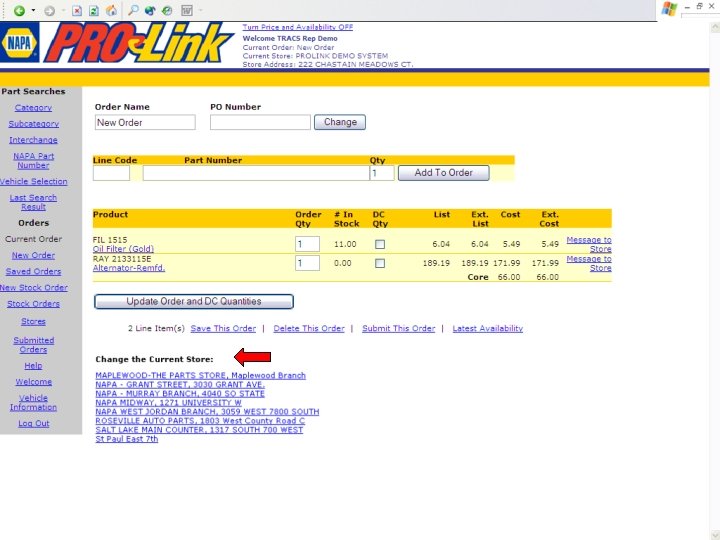Select MAPLEWOOD-THE PARTS STORE store
This screenshot has height=540, width=720.
click(x=200, y=375)
